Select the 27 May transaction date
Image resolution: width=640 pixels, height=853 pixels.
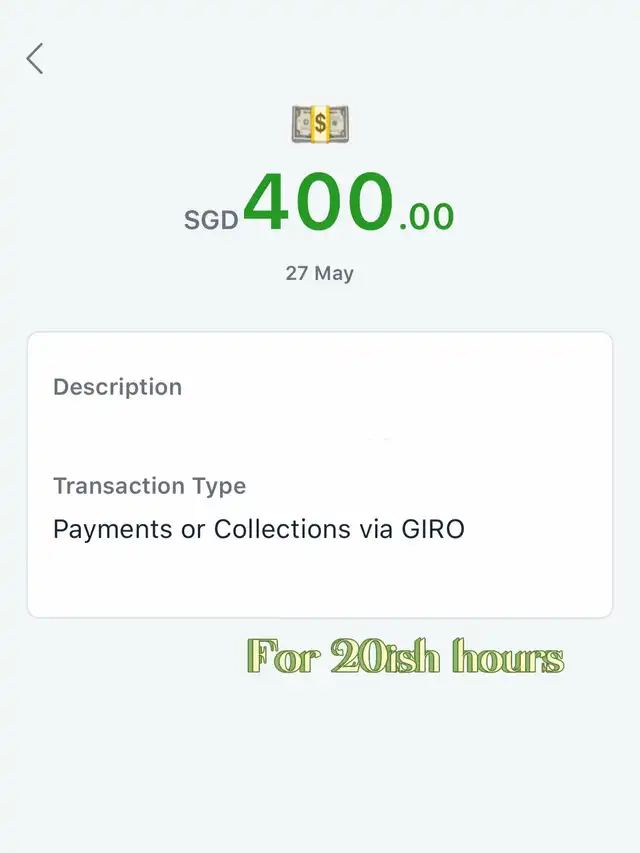[319, 273]
